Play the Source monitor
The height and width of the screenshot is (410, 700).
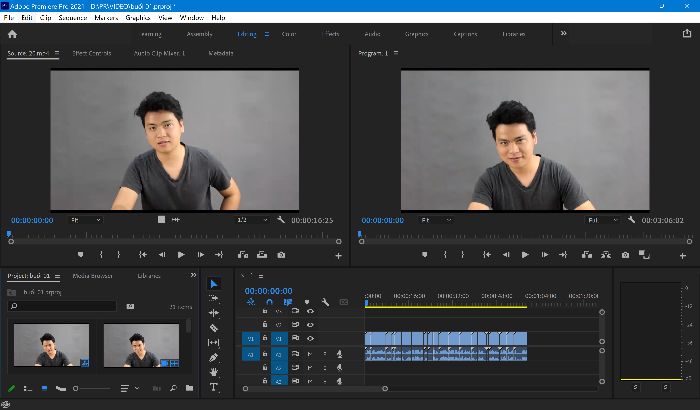click(x=181, y=255)
